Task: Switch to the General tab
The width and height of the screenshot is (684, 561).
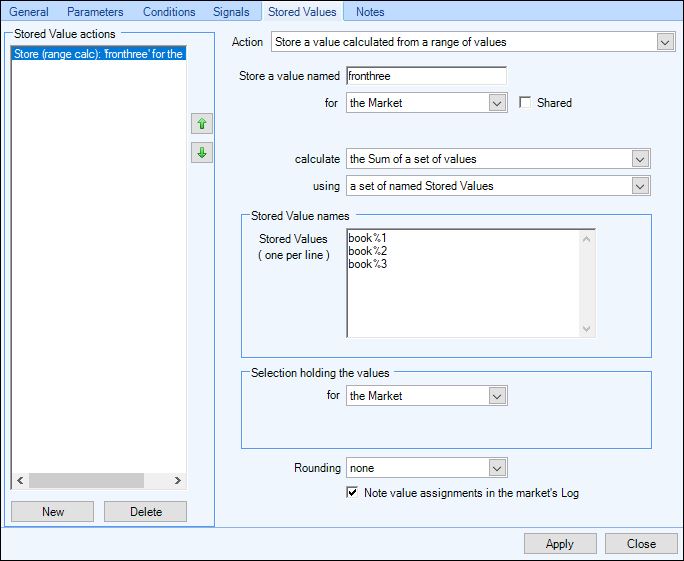Action: click(x=29, y=12)
